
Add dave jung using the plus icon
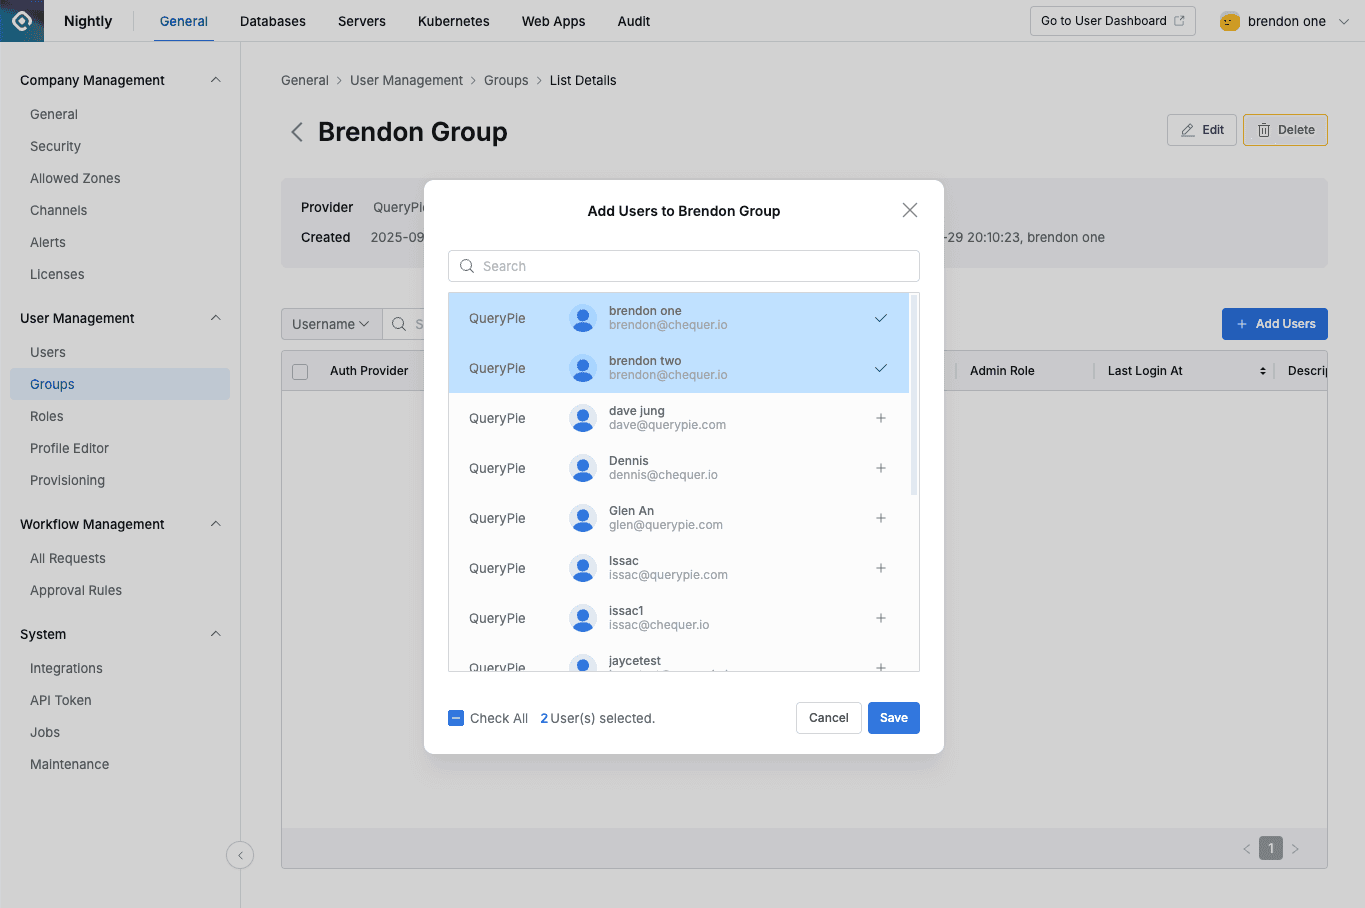tap(881, 418)
